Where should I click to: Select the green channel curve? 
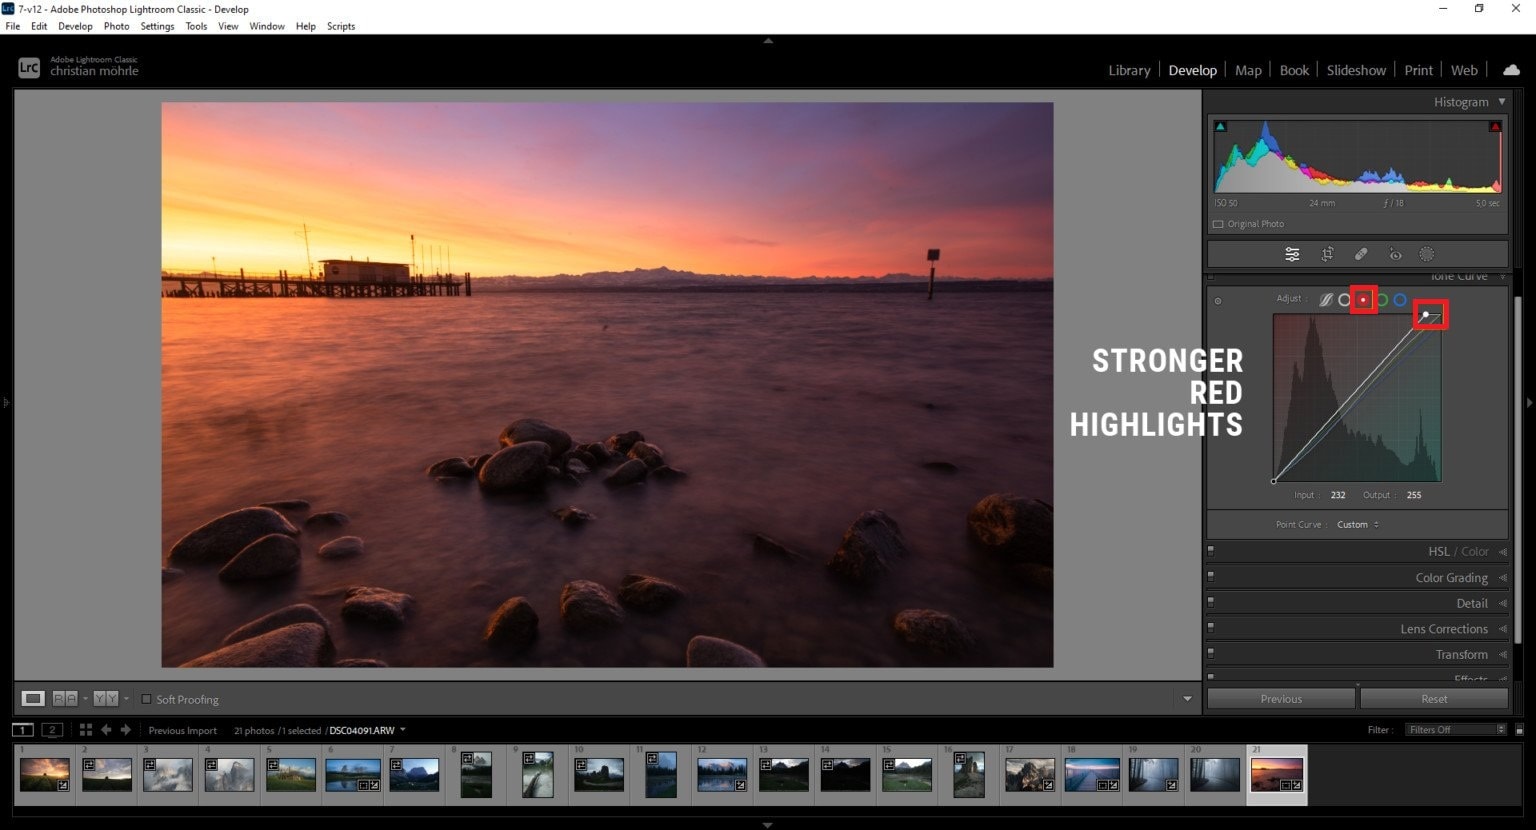pos(1382,299)
